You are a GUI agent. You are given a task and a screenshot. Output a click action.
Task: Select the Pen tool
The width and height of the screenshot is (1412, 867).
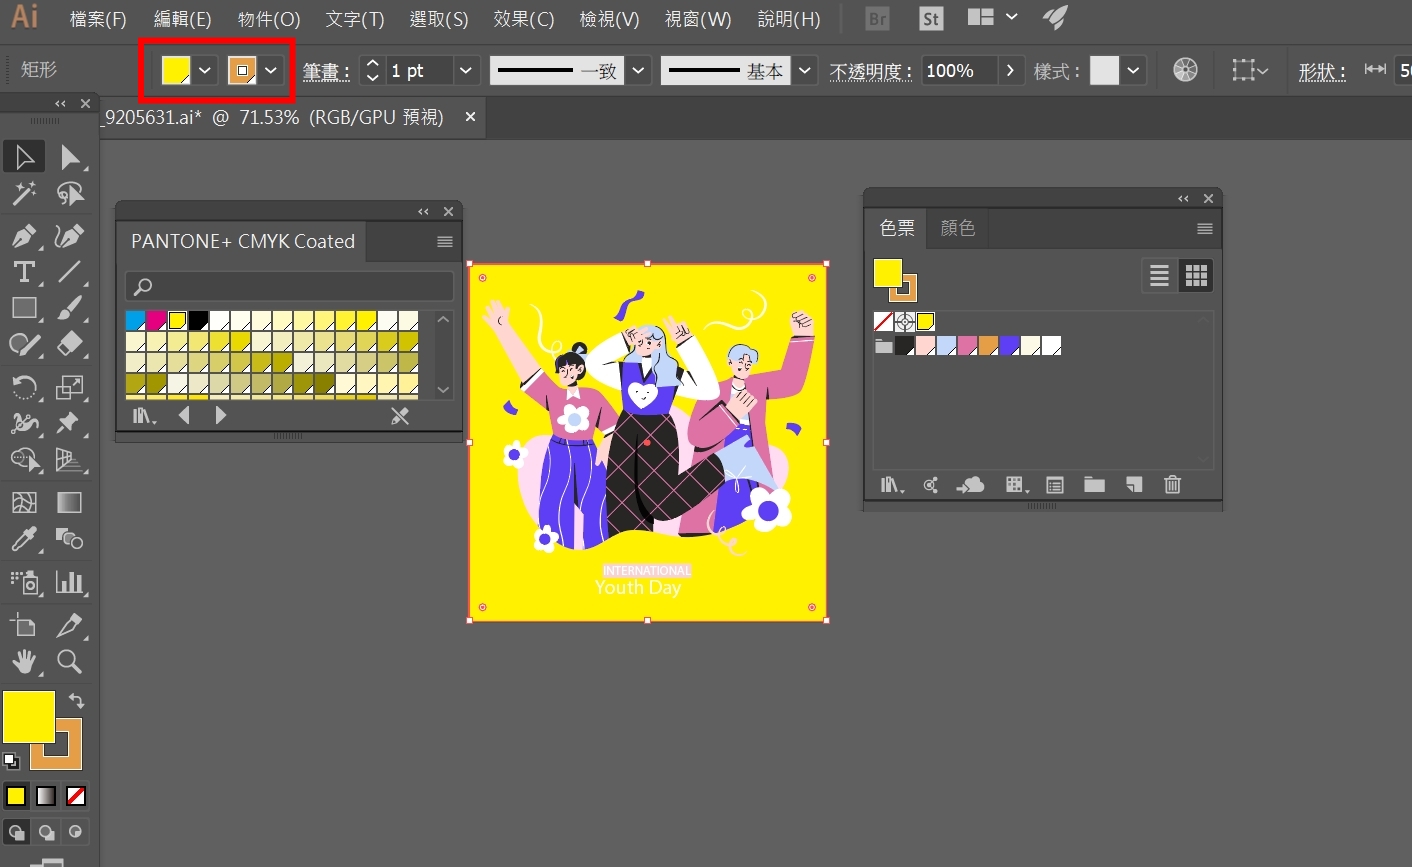pos(23,236)
